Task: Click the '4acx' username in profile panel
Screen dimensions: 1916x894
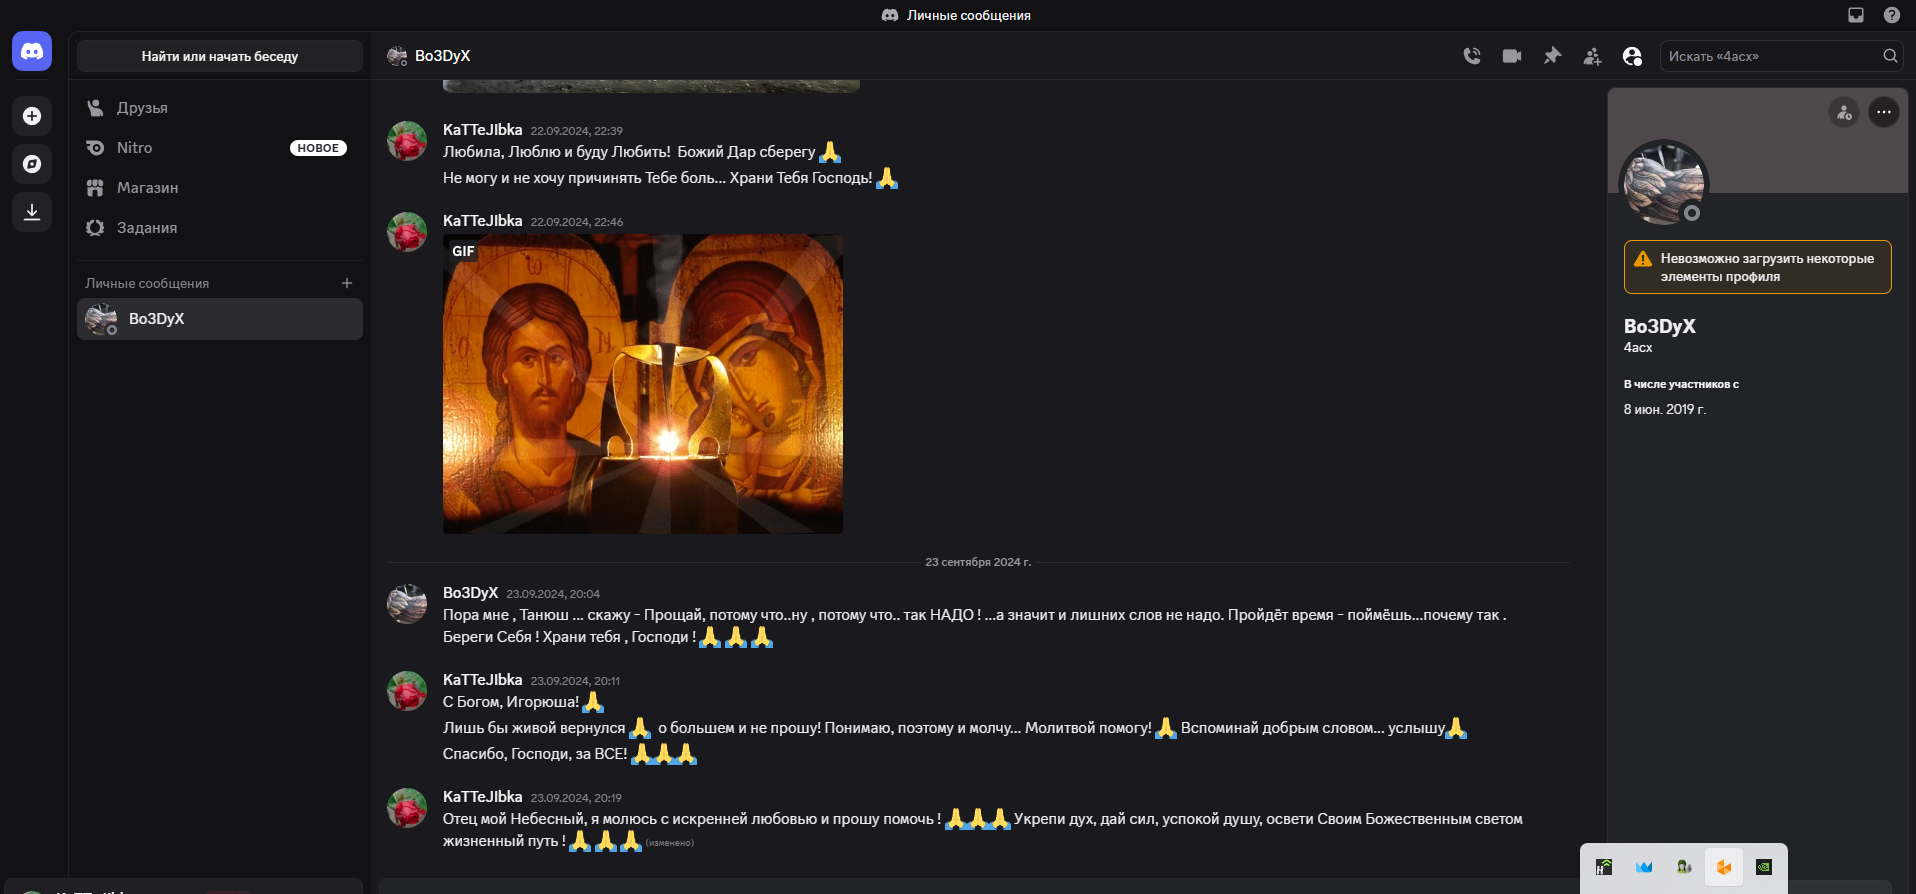Action: (x=1638, y=348)
